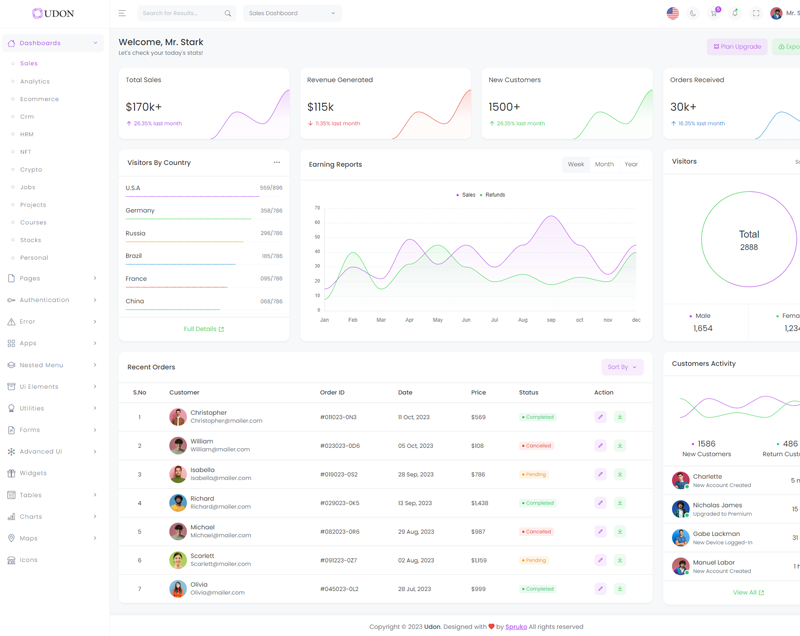Image resolution: width=800 pixels, height=636 pixels.
Task: Click download icon for William's order
Action: pyautogui.click(x=620, y=446)
